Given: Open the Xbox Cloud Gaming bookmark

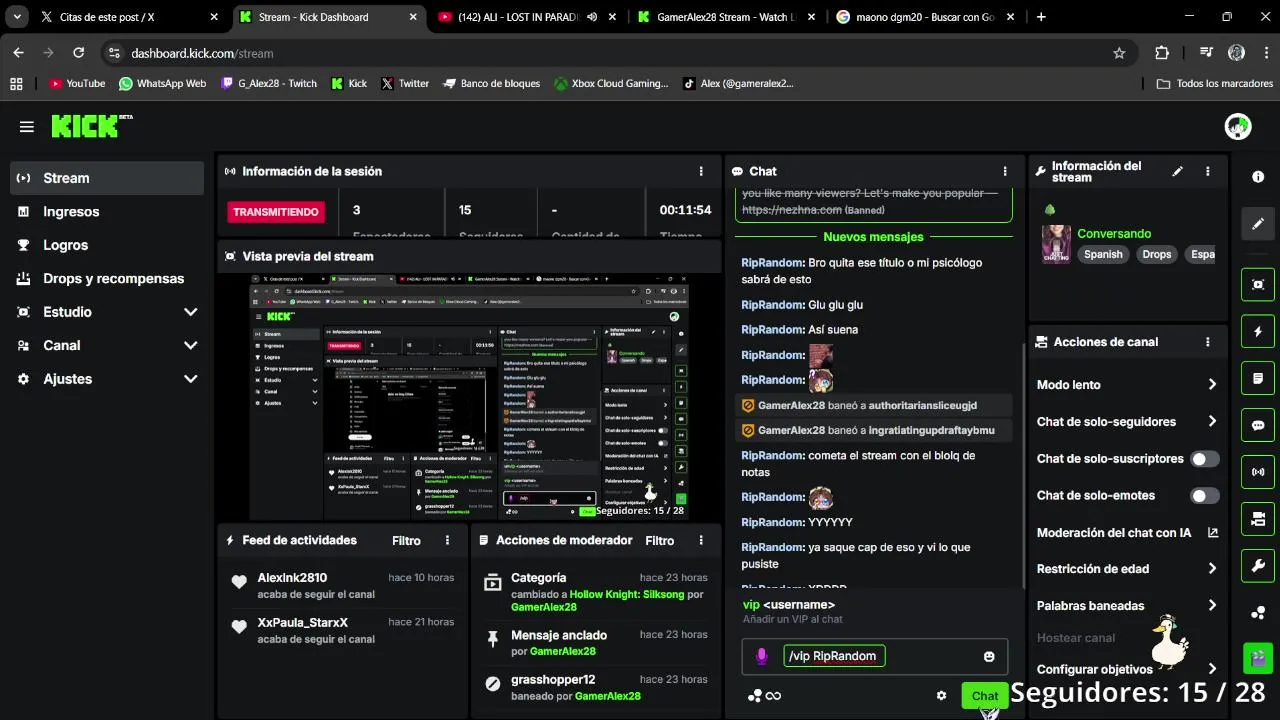Looking at the screenshot, I should (611, 84).
